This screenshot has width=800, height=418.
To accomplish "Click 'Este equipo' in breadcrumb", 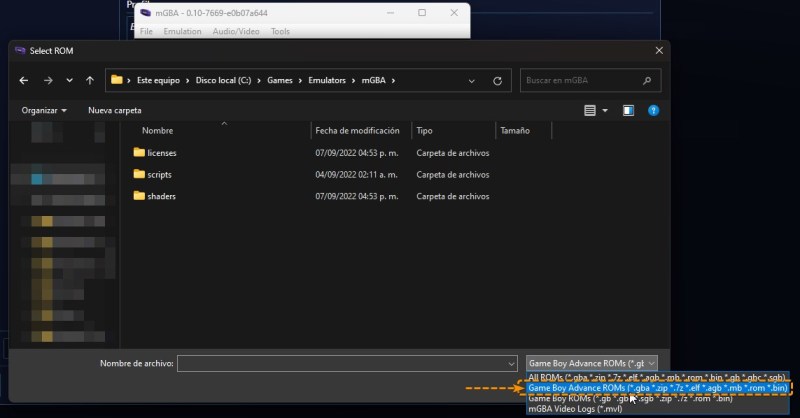I will (158, 81).
